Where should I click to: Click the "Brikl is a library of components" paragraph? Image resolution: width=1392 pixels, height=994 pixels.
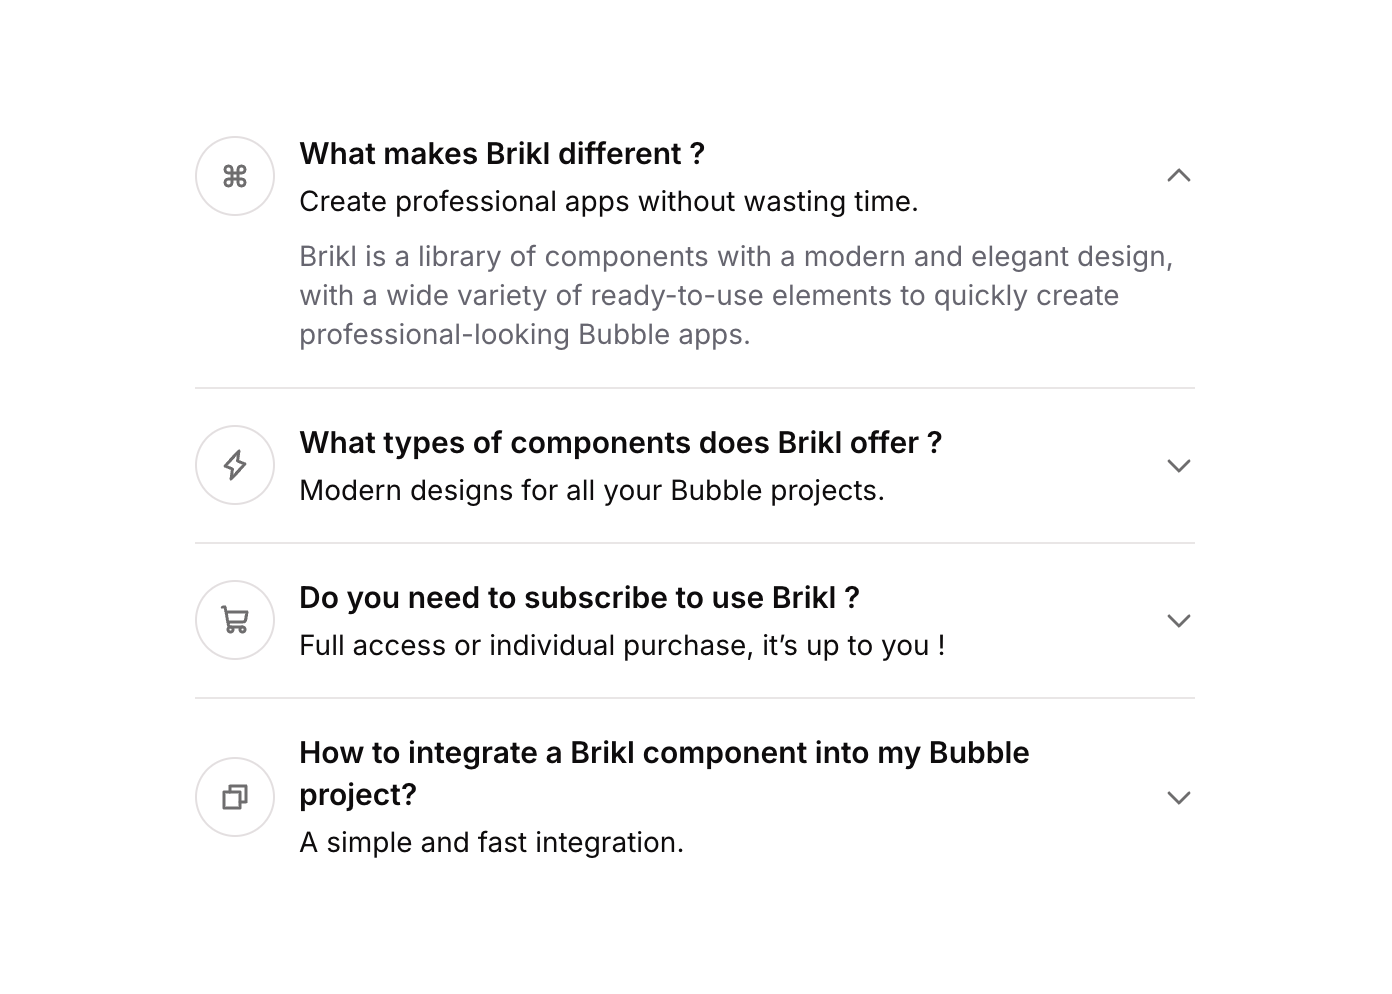pyautogui.click(x=735, y=296)
